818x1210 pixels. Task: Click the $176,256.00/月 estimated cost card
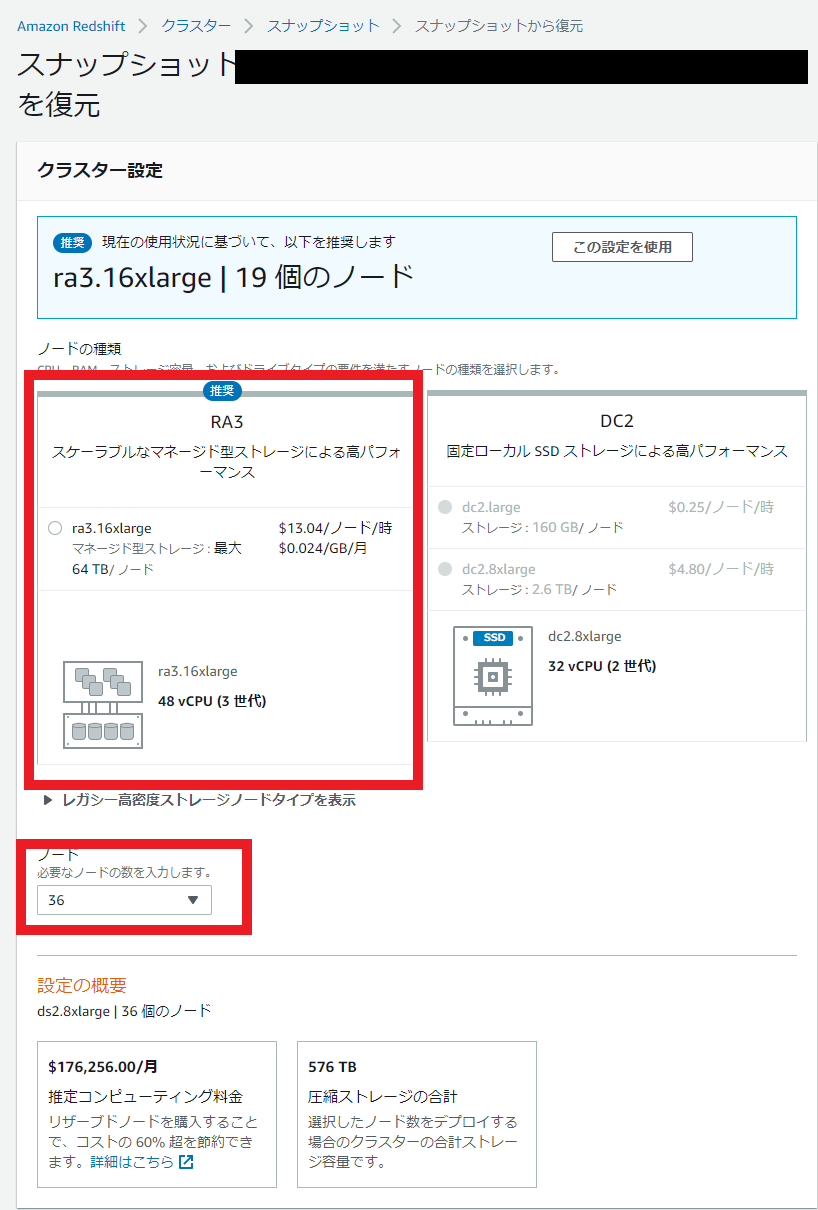point(156,1114)
